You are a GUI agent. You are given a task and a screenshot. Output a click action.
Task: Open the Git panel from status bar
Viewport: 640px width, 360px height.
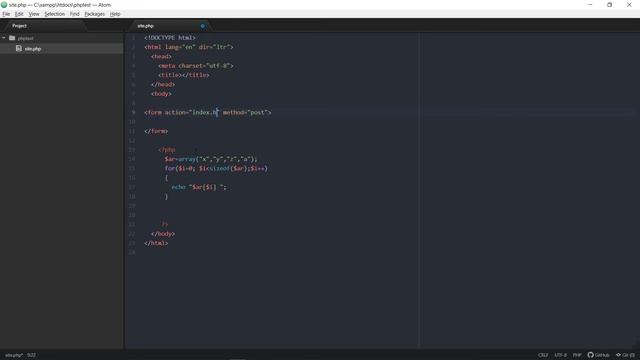(x=625, y=355)
